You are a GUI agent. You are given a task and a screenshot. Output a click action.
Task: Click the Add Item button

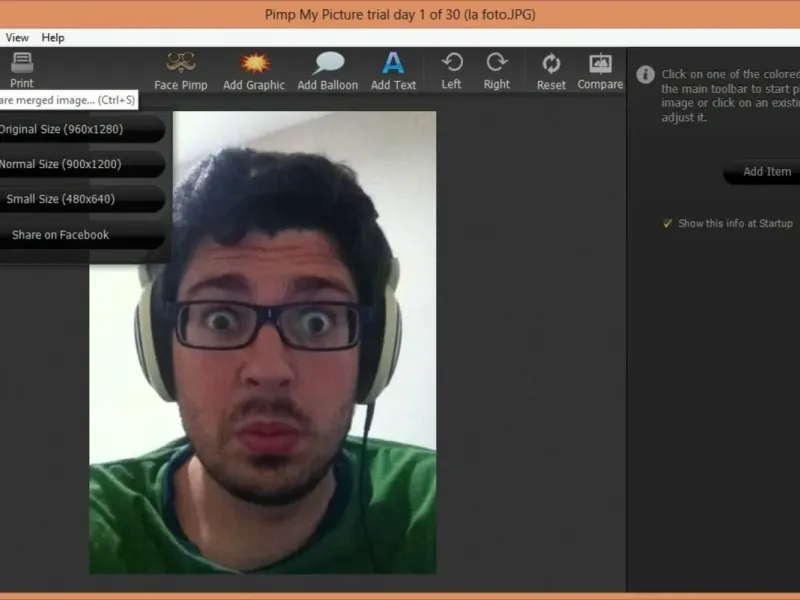[x=761, y=172]
